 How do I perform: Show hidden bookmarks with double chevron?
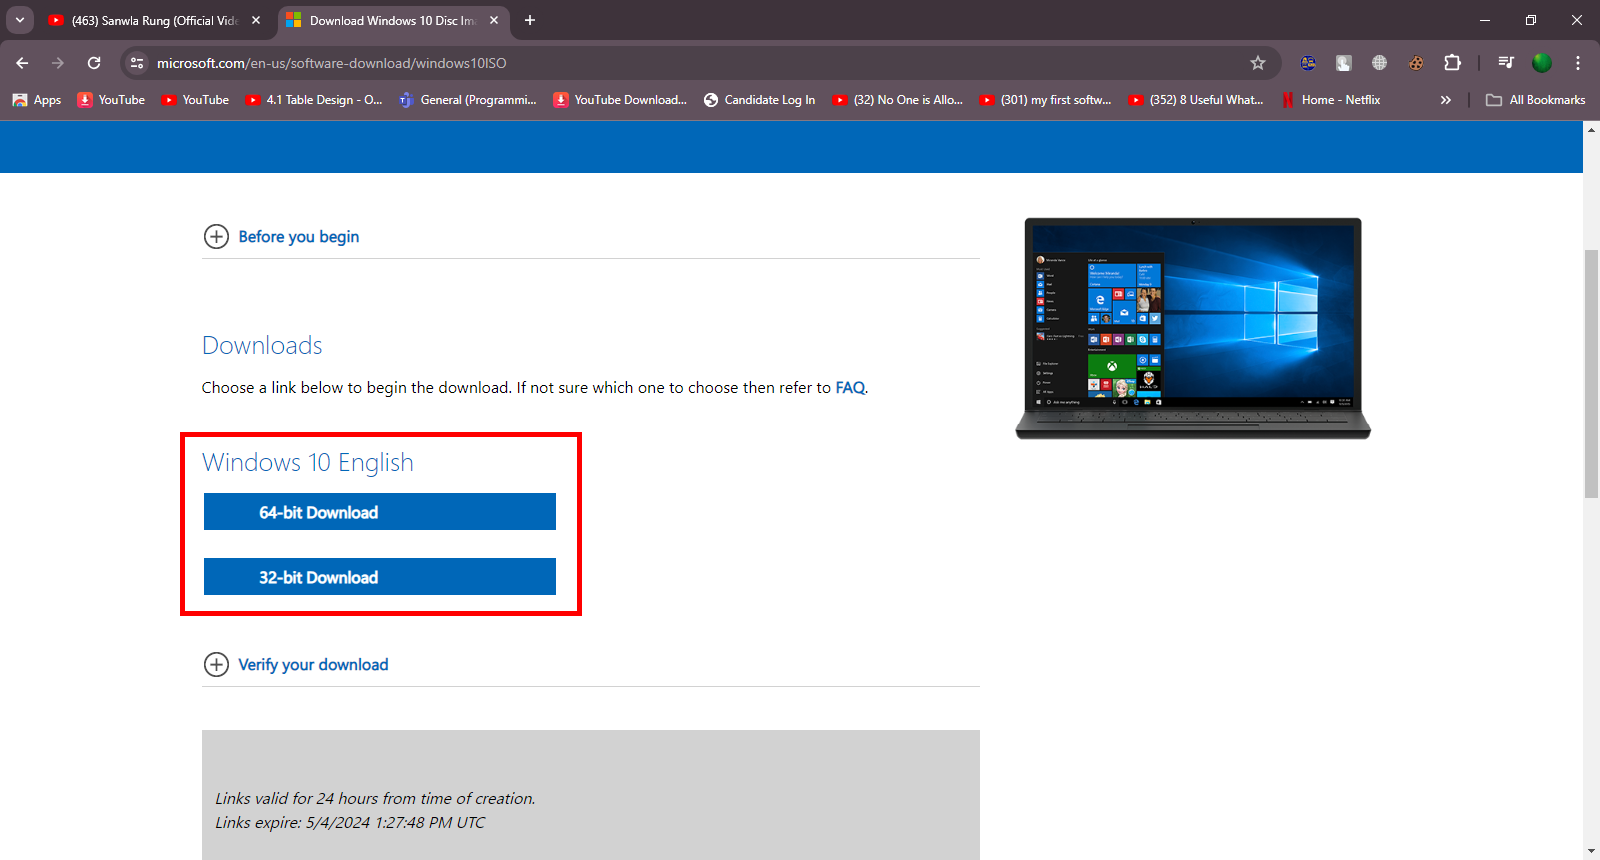[1445, 100]
